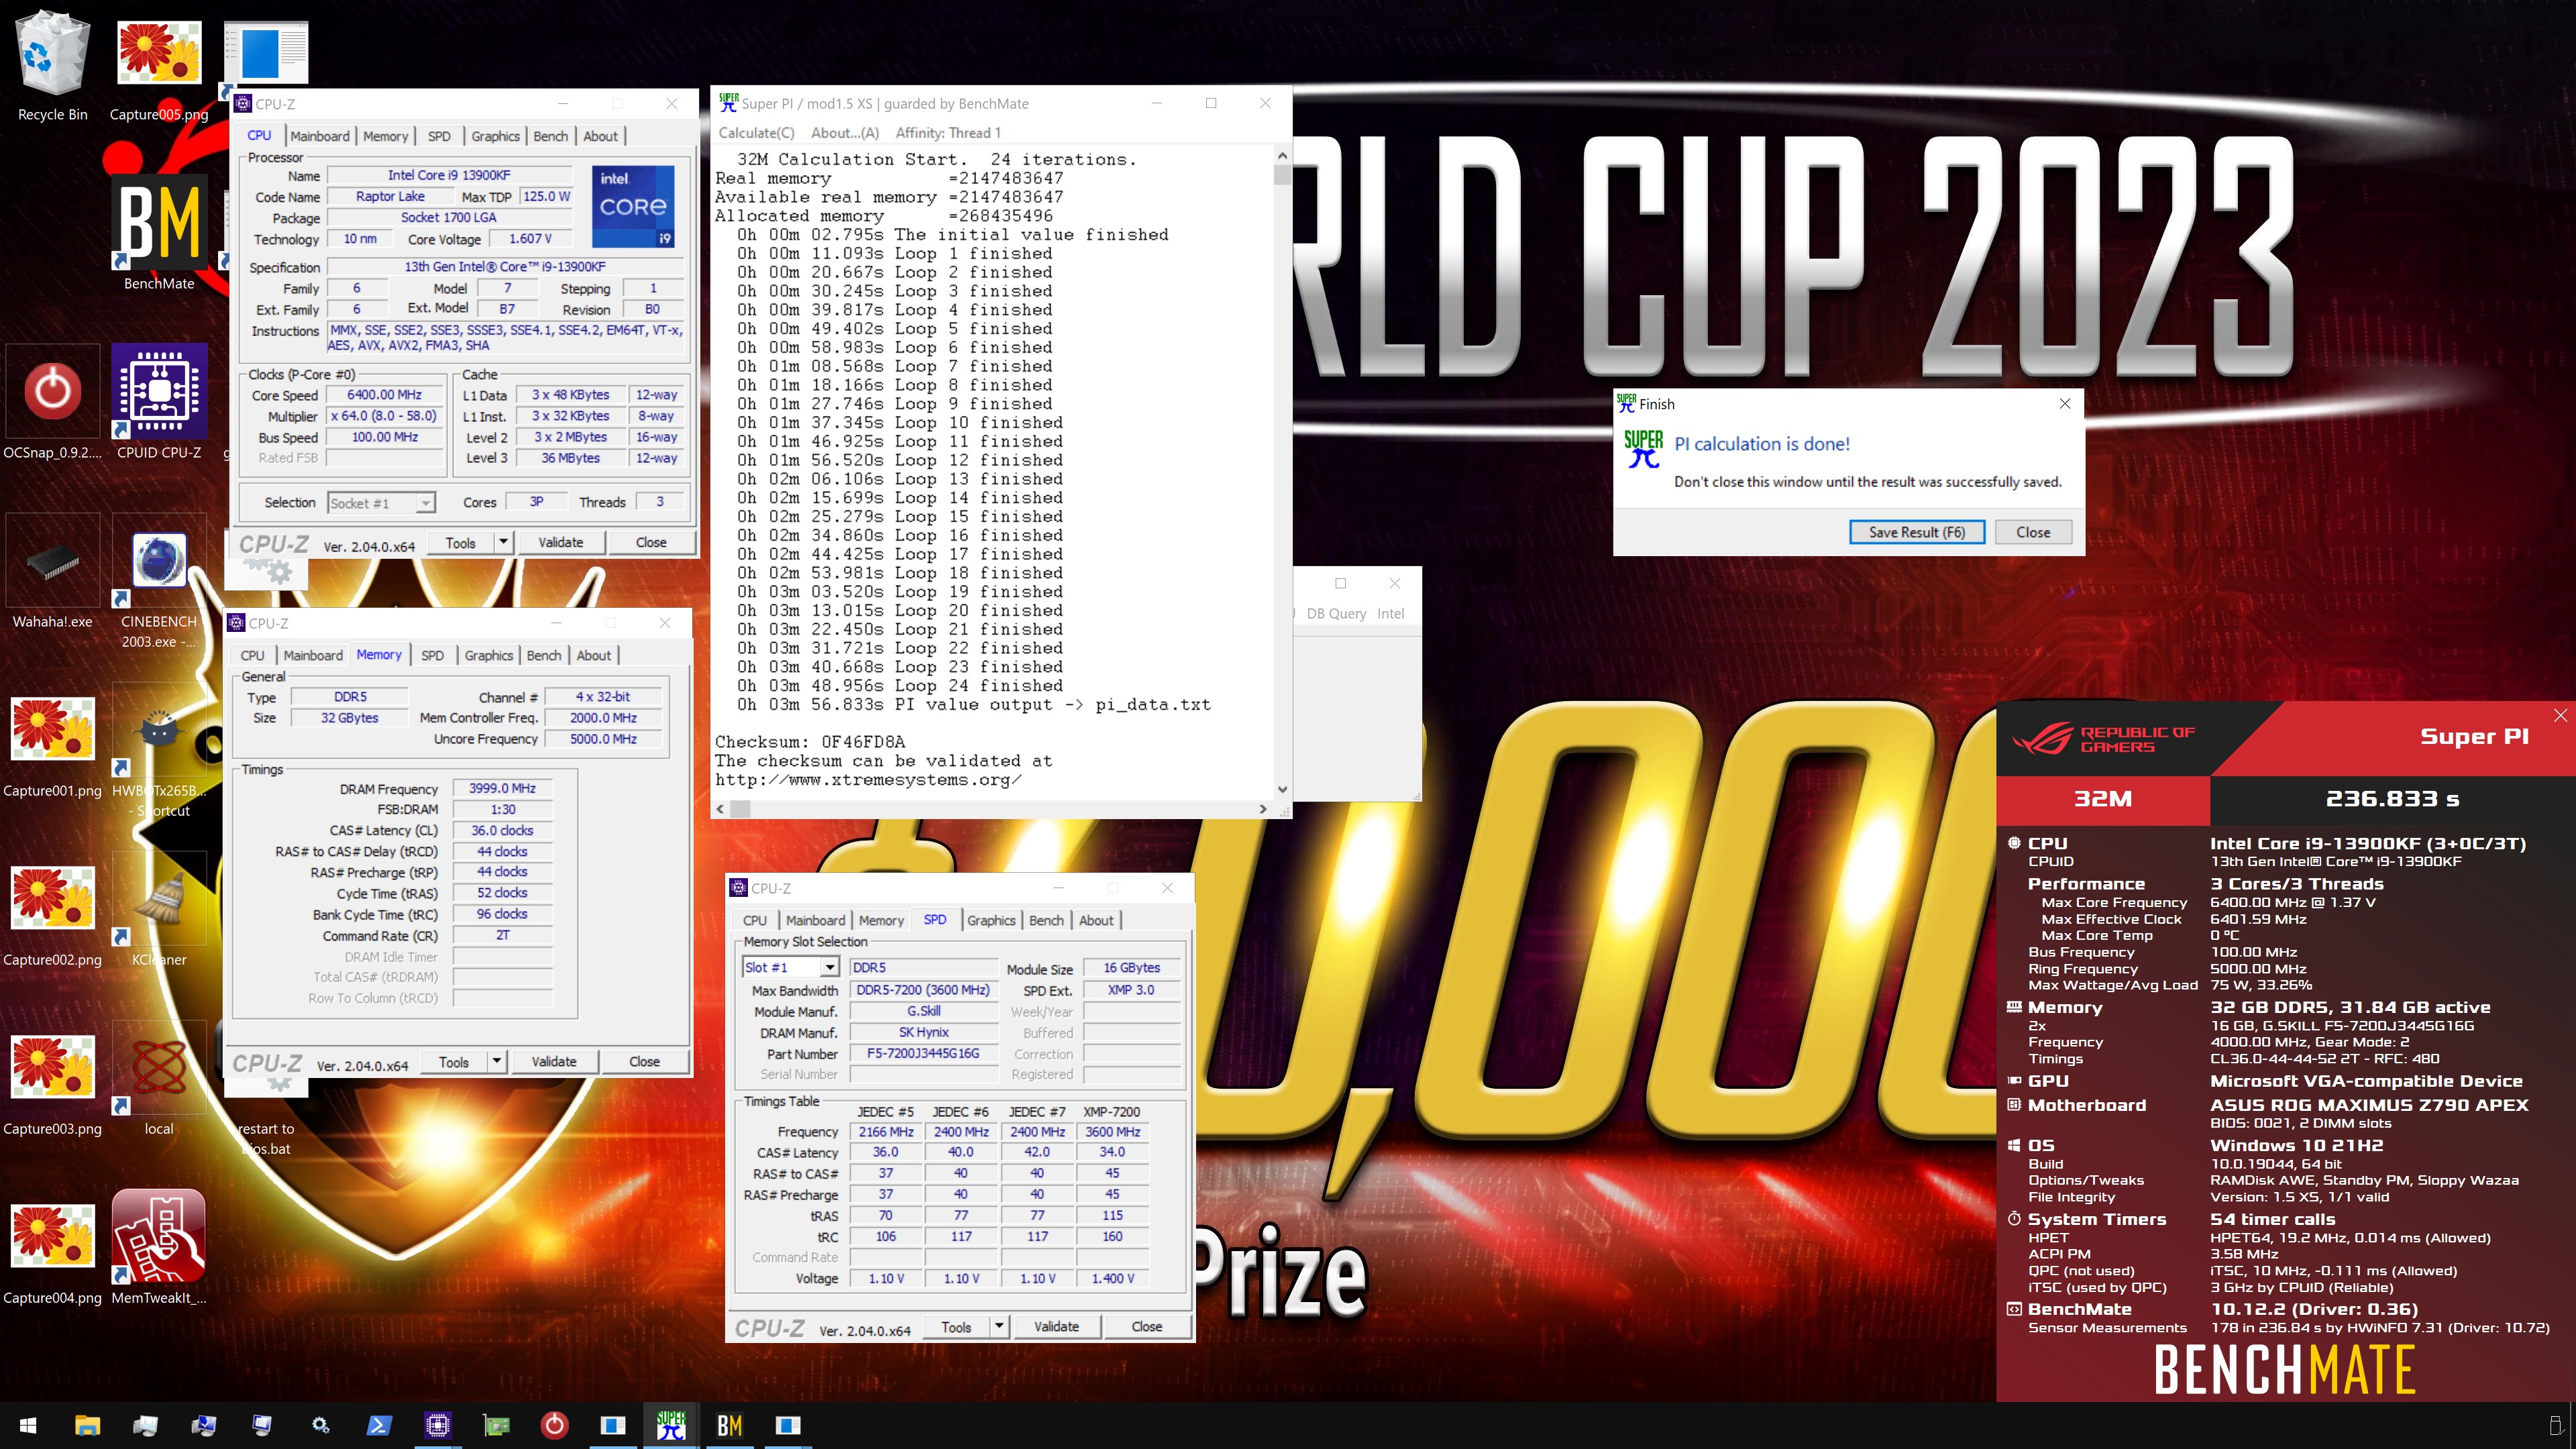Open the OCSnap desktop icon

[x=52, y=402]
